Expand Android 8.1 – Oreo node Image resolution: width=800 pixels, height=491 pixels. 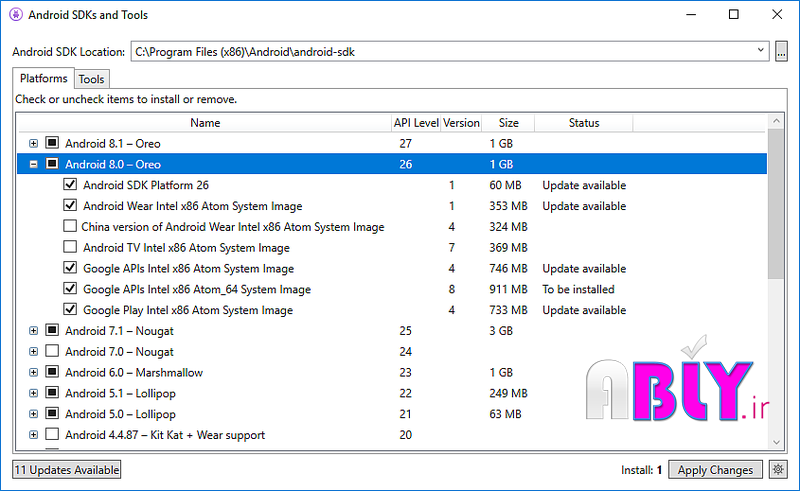pyautogui.click(x=34, y=143)
